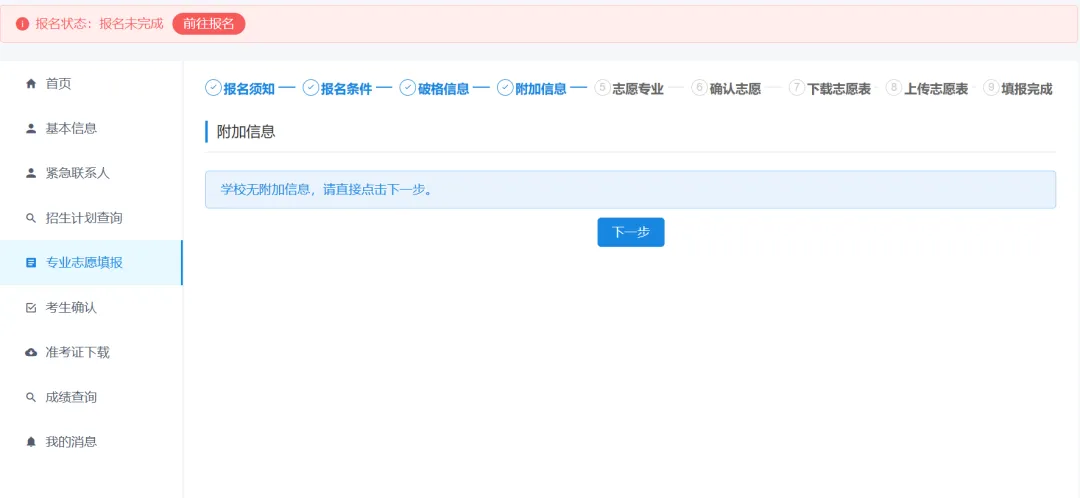Click the magnifier icon beside 成绩查询
The width and height of the screenshot is (1080, 498).
point(30,397)
